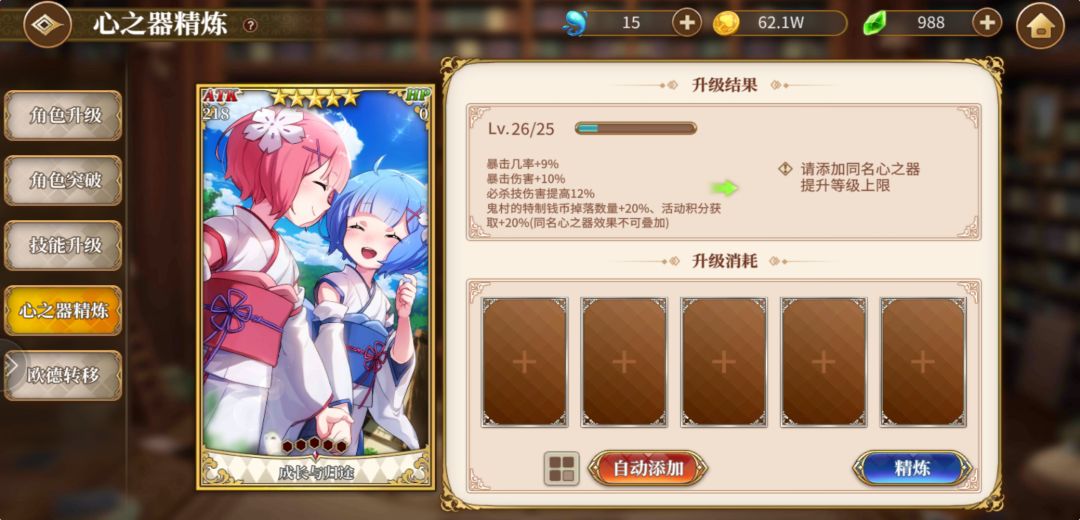This screenshot has height=520, width=1080.
Task: Add more blue fish currency
Action: 687,23
